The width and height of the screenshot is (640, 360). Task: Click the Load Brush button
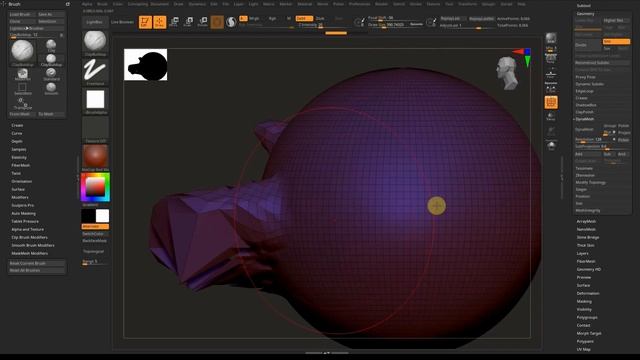click(22, 14)
